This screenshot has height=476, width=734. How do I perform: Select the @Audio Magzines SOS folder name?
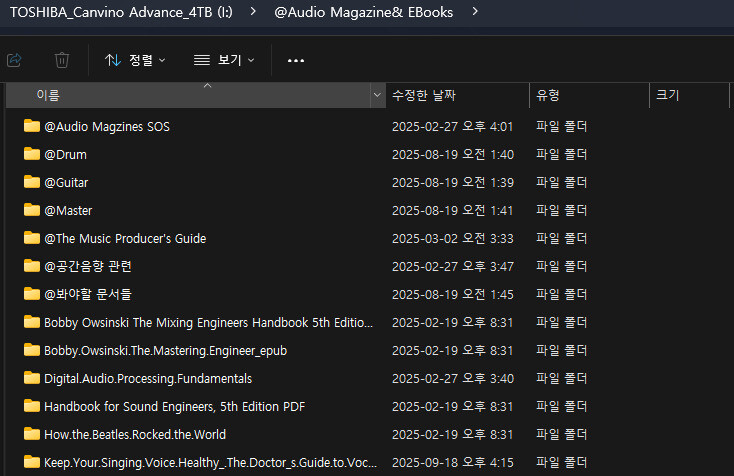pyautogui.click(x=107, y=127)
